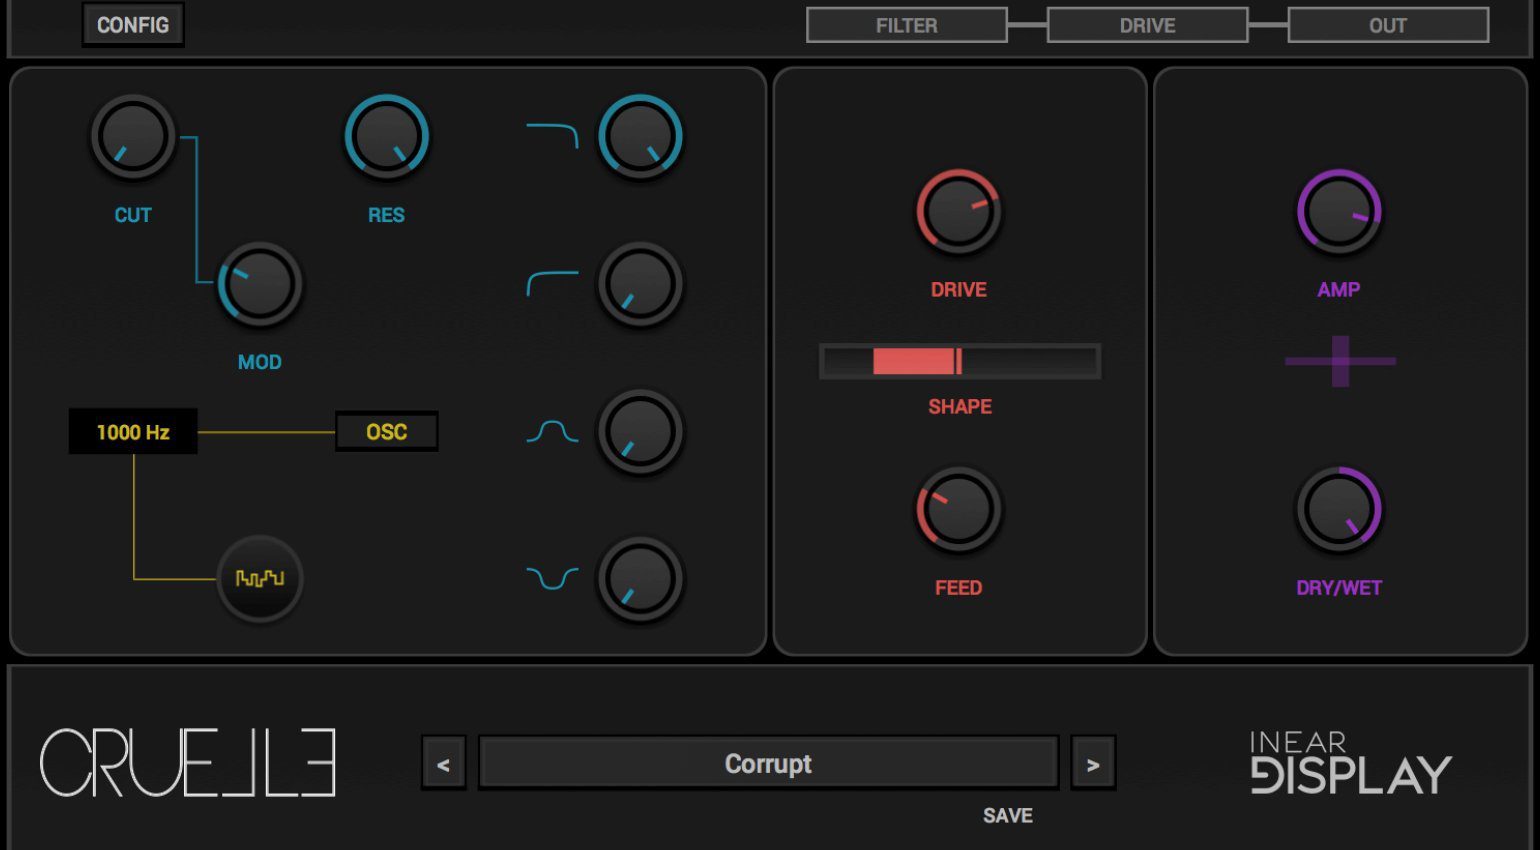Click the low-pass curve icon
1540x850 pixels.
click(x=553, y=135)
